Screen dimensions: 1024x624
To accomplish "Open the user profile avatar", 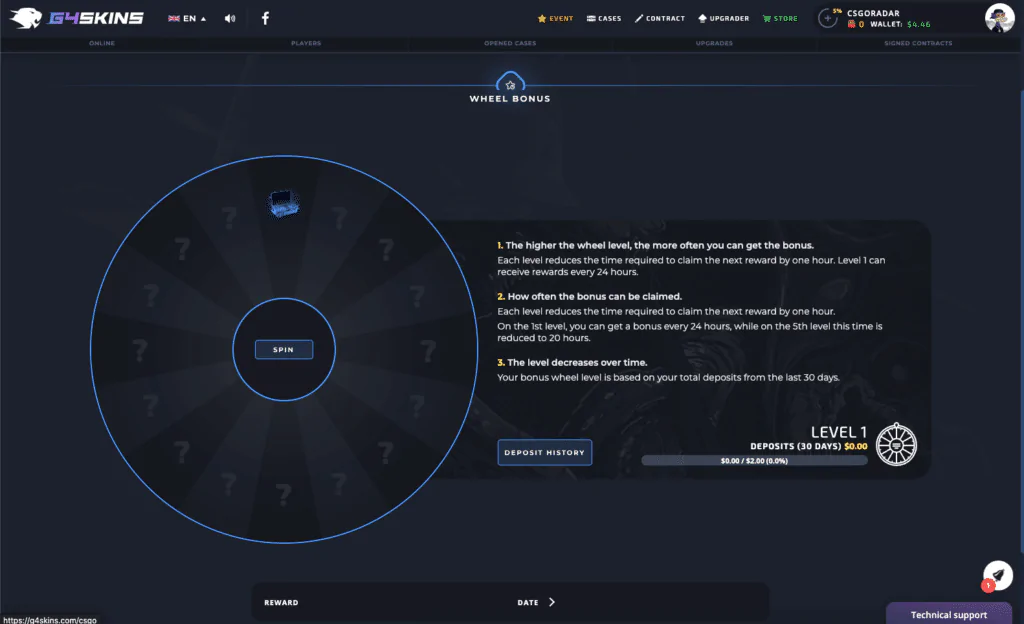I will coord(999,18).
